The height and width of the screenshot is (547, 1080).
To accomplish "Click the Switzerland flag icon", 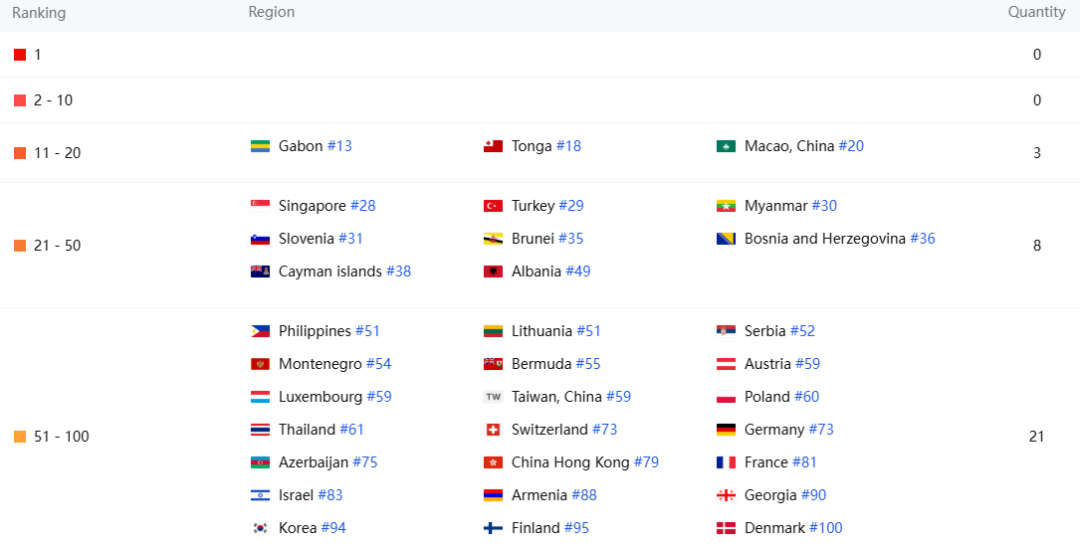I will tap(492, 430).
